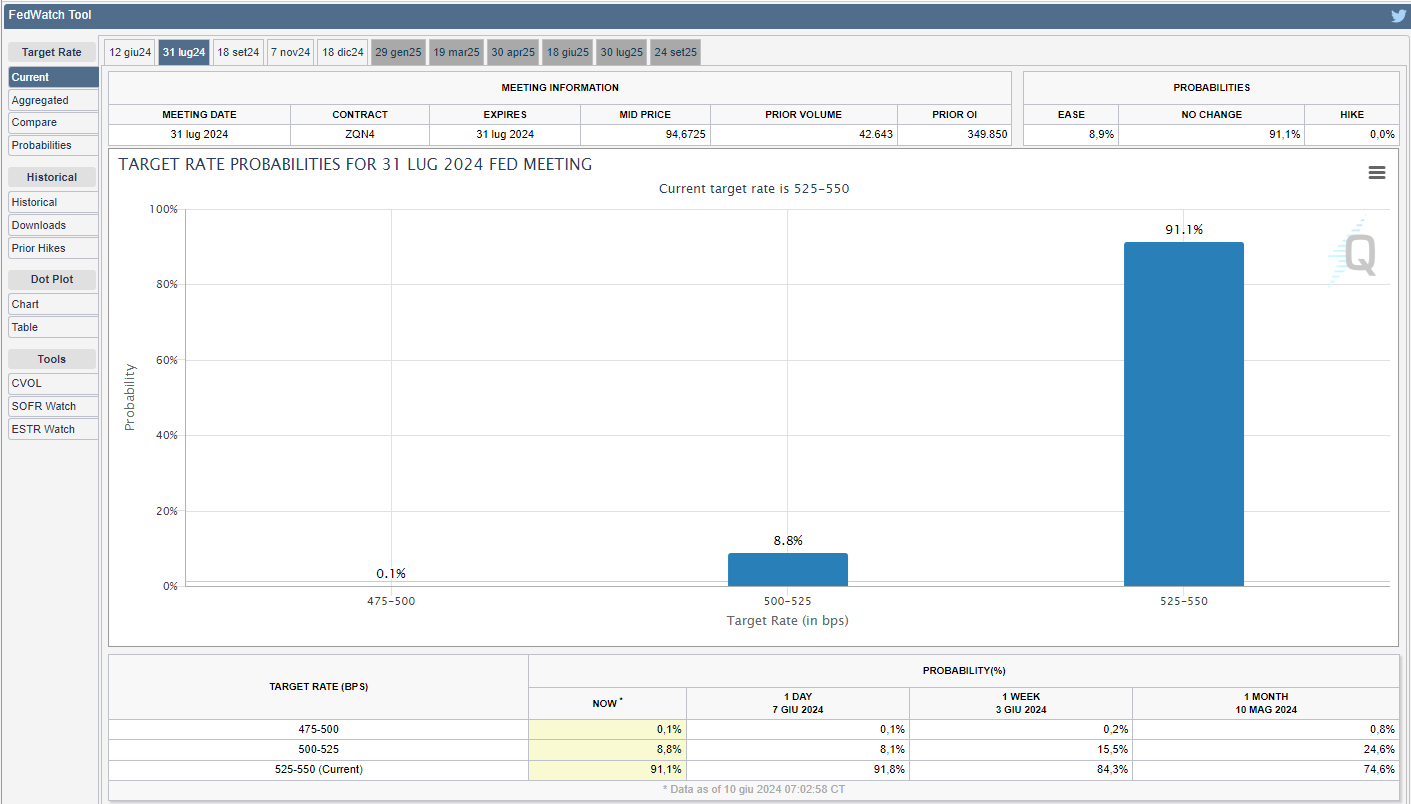Open the 24 set25 meeting tab
Image resolution: width=1411 pixels, height=804 pixels.
coord(675,52)
